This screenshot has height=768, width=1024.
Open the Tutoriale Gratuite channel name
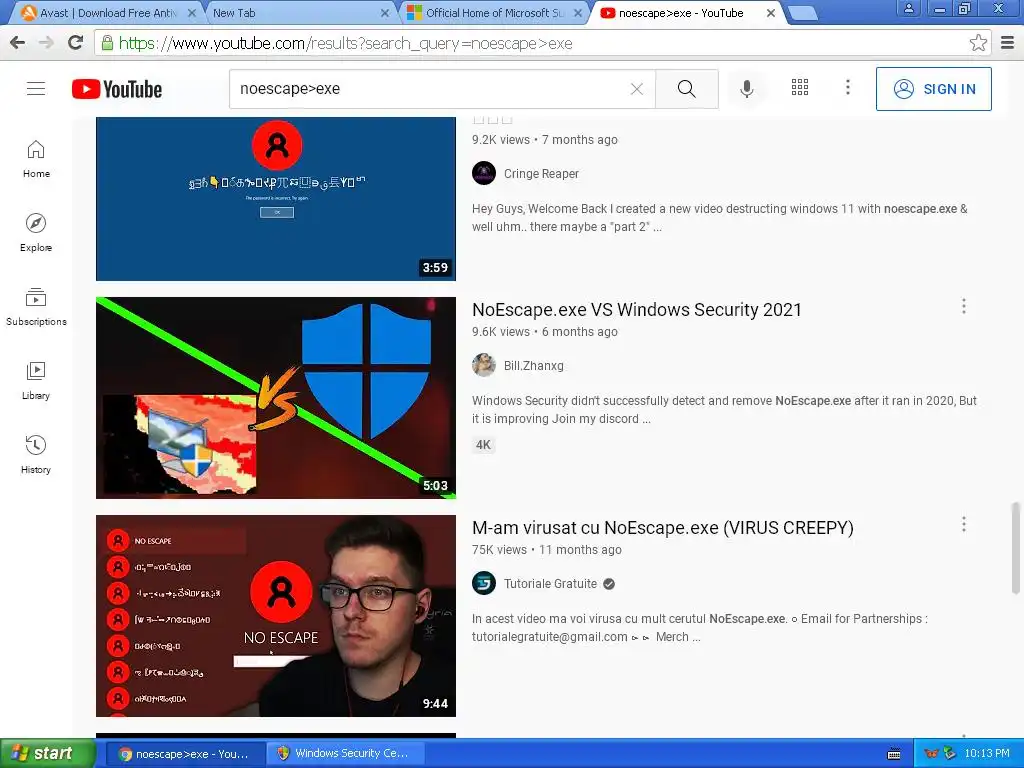pos(550,584)
